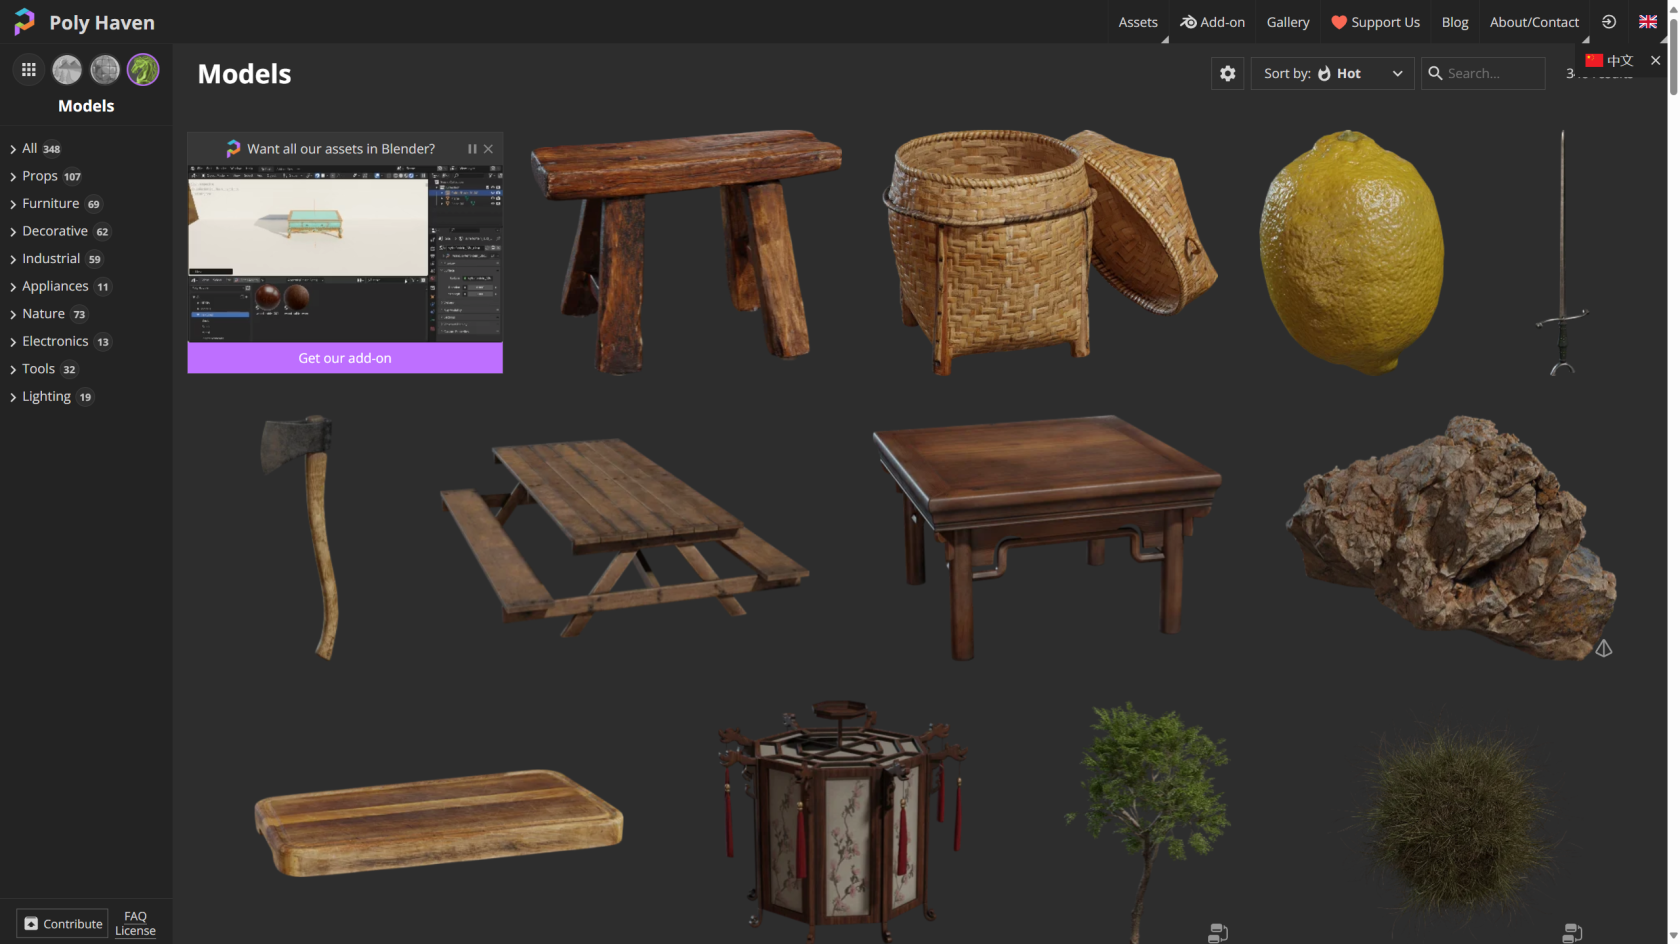The image size is (1680, 944).
Task: Click the Contribute button
Action: (x=63, y=924)
